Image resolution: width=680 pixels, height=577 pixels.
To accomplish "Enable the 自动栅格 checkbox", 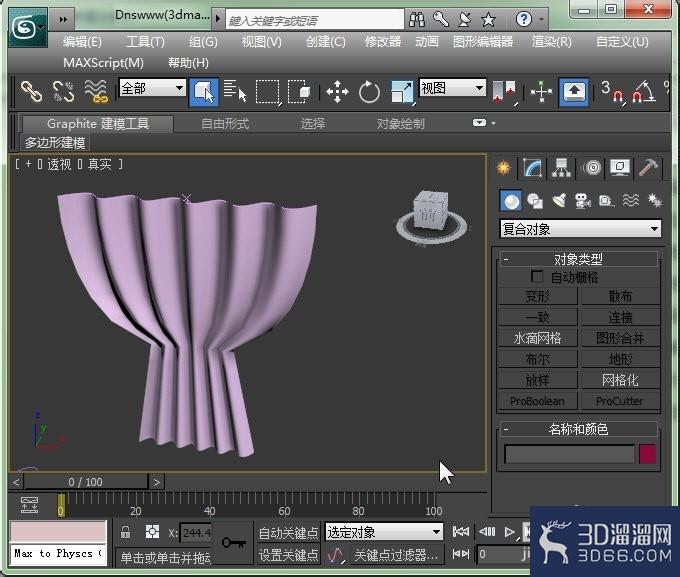I will click(537, 276).
